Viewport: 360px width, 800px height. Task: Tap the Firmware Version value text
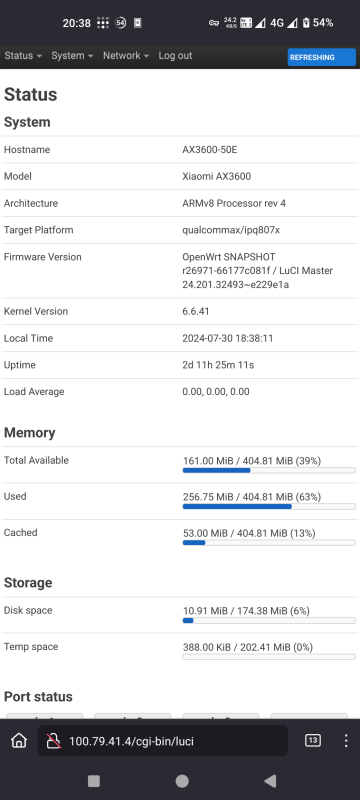[x=258, y=270]
